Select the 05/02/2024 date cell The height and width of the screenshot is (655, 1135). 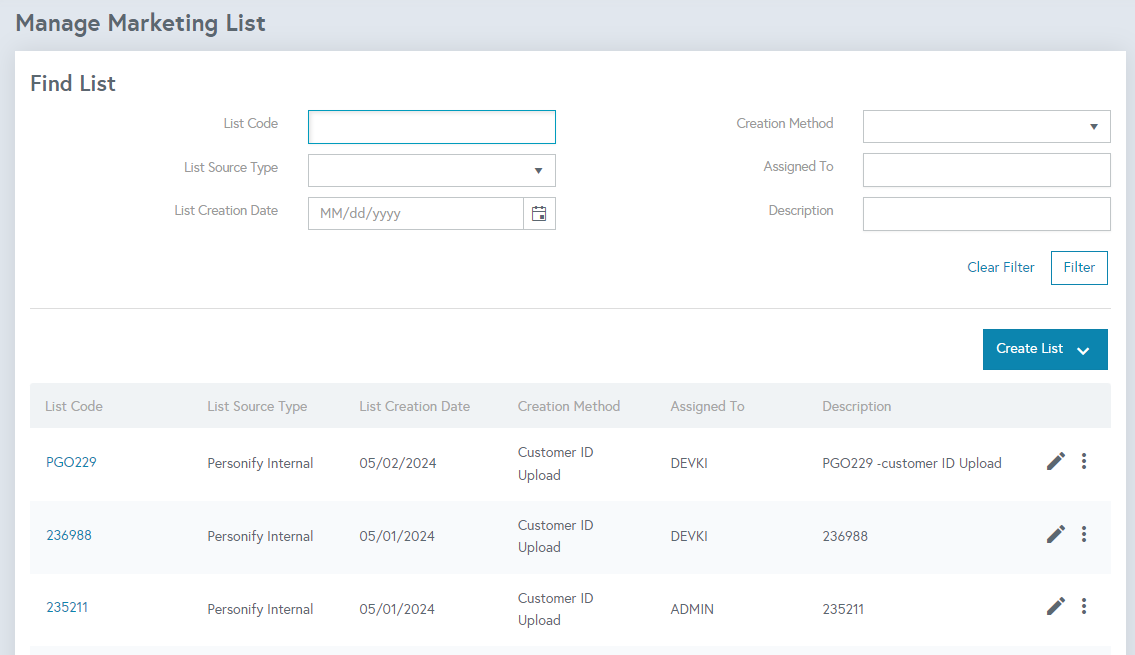coord(397,463)
